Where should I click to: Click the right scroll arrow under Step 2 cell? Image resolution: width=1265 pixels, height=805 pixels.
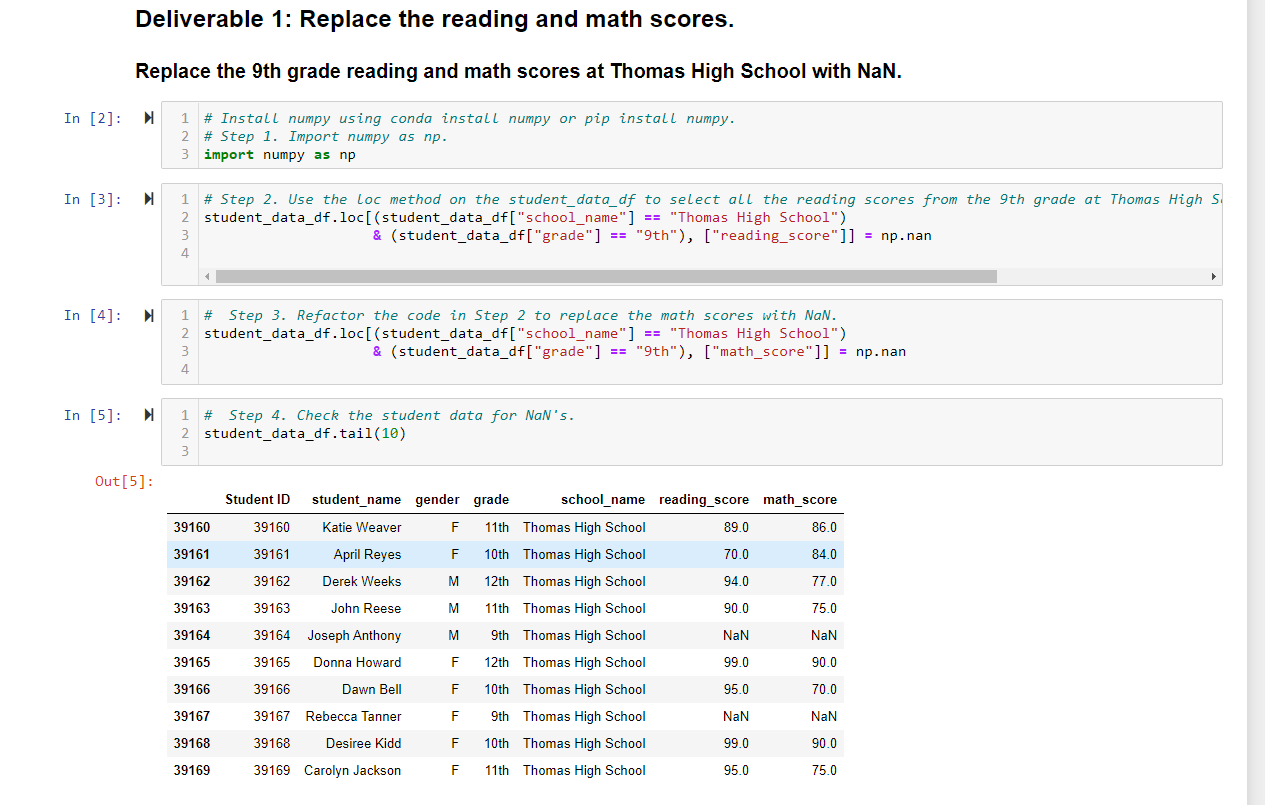1213,277
